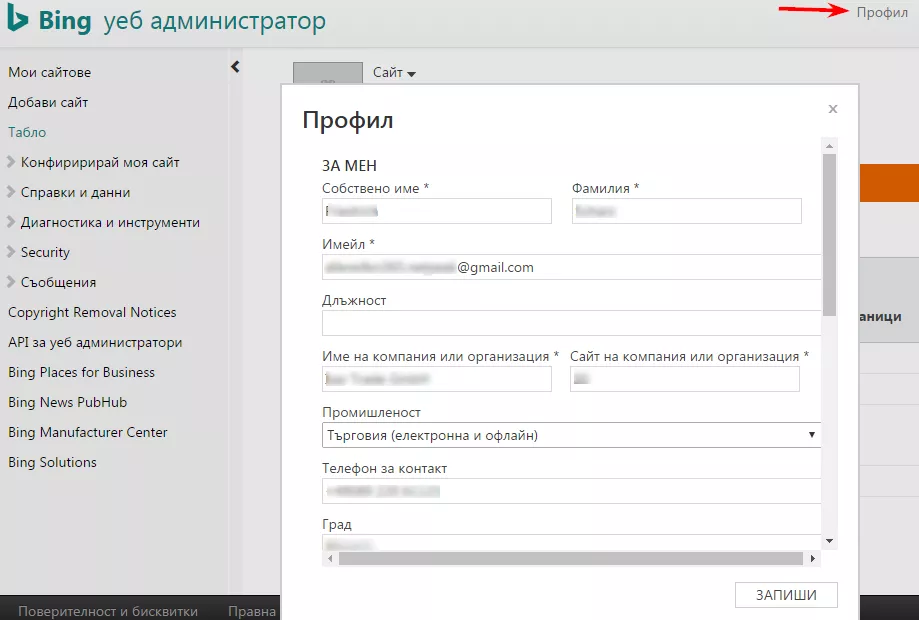Click the ЗАПИШИ button
Image resolution: width=919 pixels, height=620 pixels.
tap(786, 595)
